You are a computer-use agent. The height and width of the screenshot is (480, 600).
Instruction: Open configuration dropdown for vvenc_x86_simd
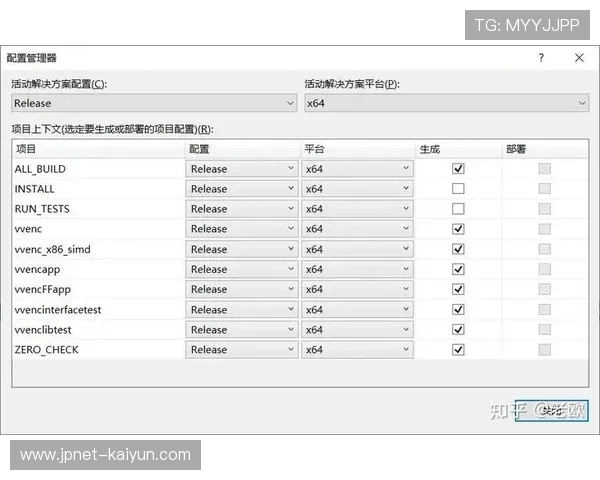point(242,249)
